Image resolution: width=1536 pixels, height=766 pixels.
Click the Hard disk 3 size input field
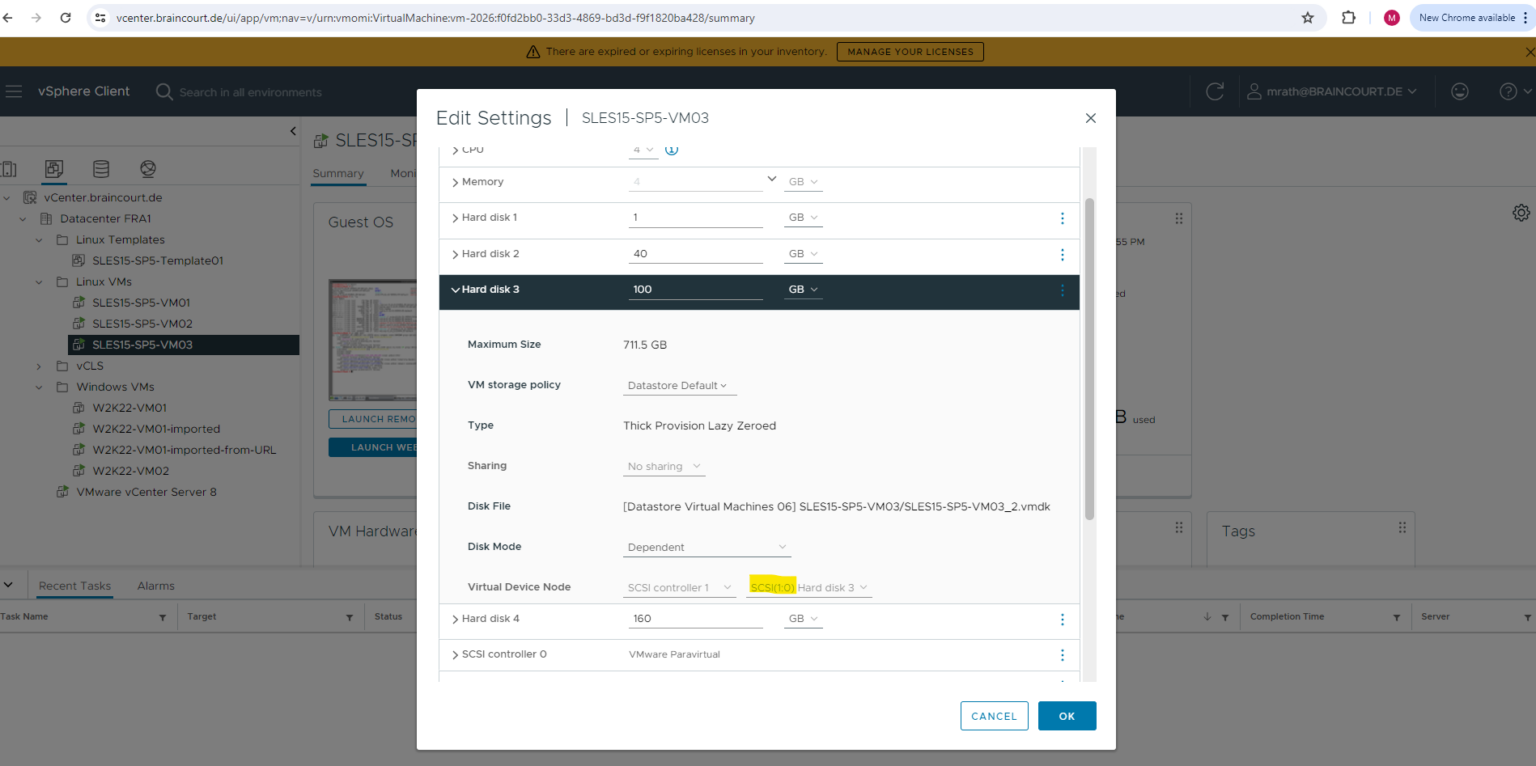tap(695, 288)
